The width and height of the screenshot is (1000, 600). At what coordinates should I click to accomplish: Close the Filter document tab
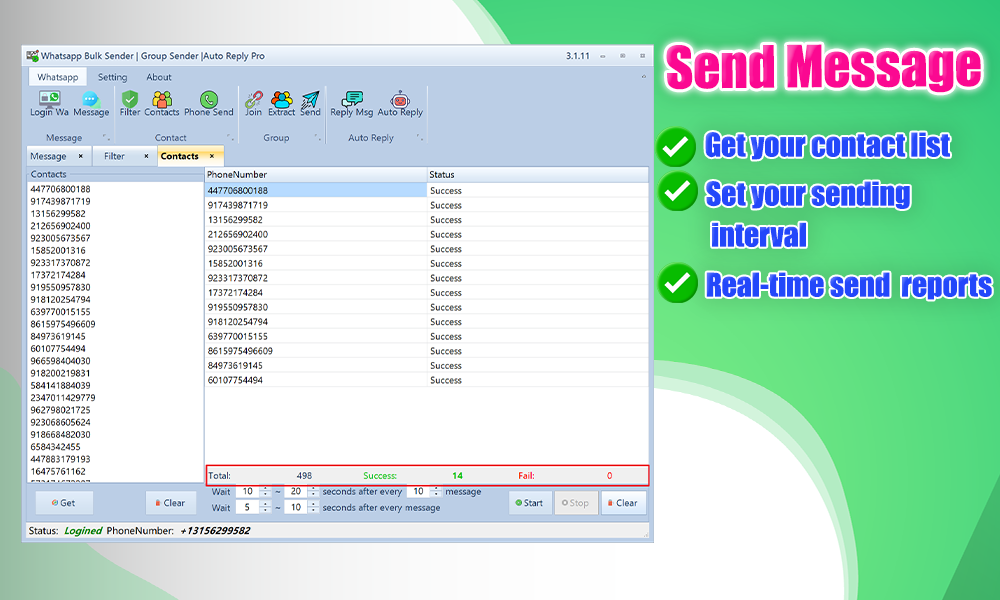[146, 156]
